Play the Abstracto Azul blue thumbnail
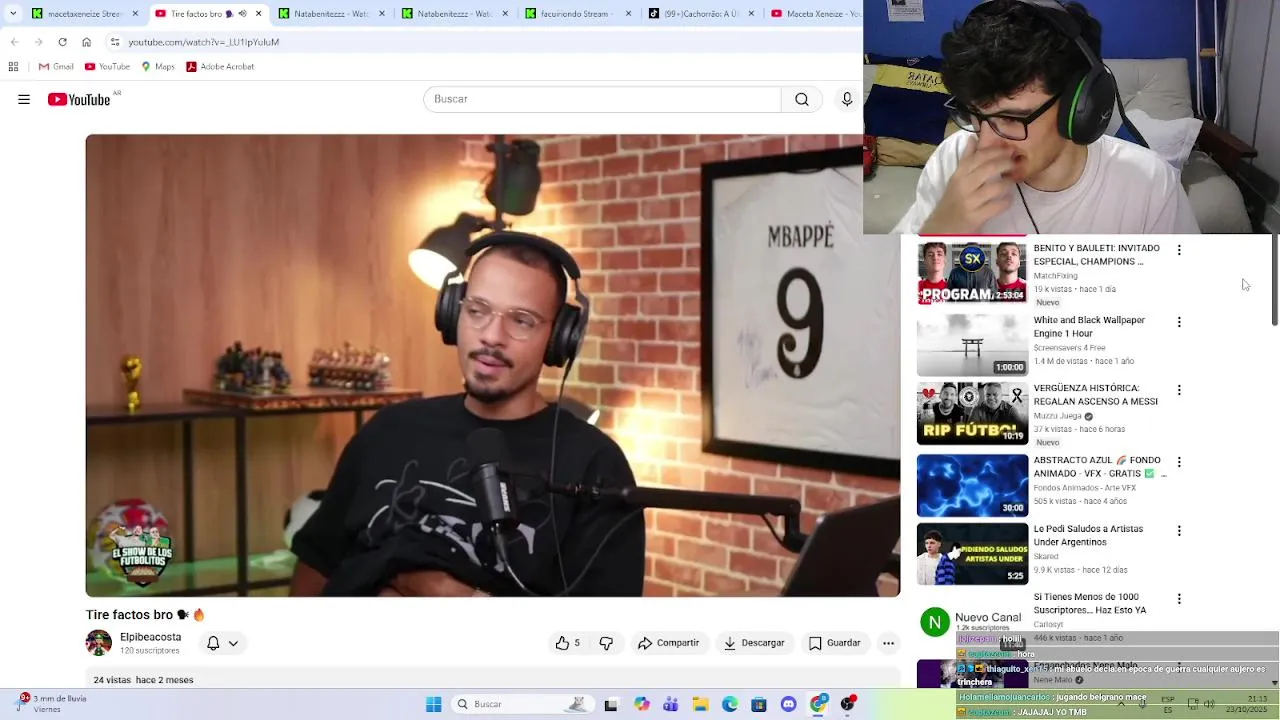1280x720 pixels. coord(972,486)
